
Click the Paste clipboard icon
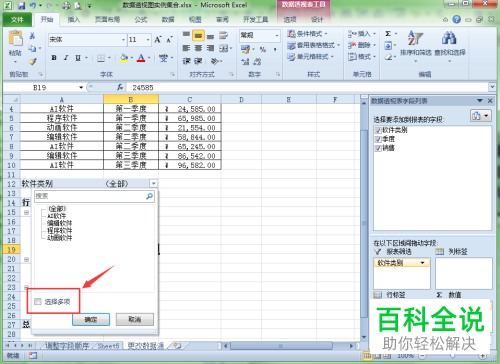click(15, 38)
